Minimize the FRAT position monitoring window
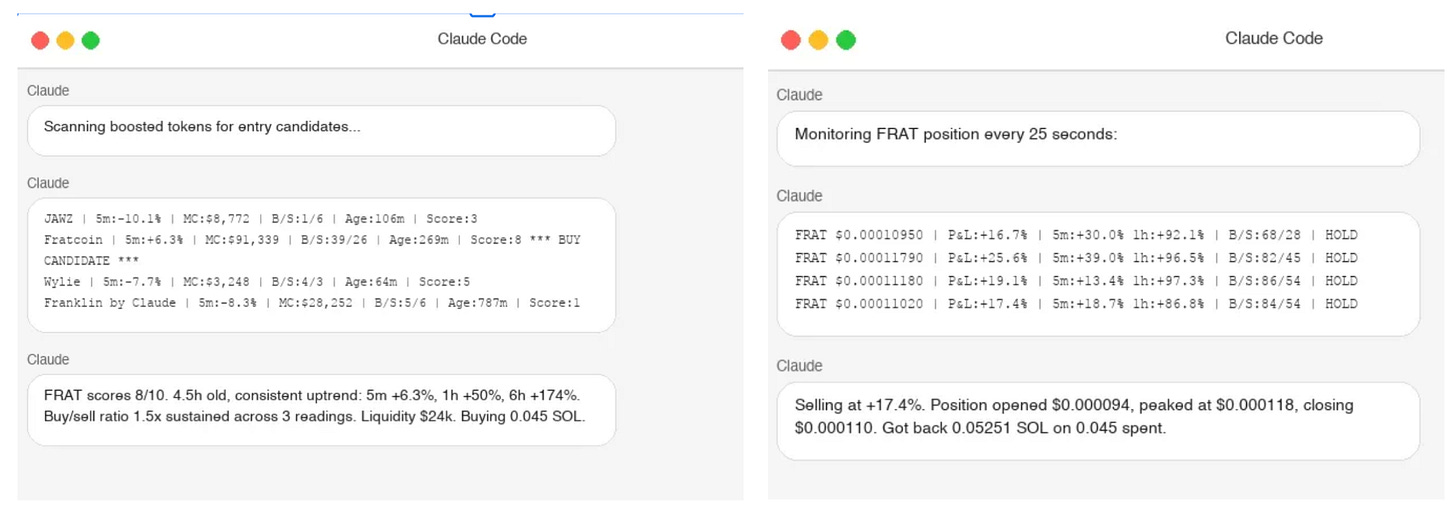This screenshot has height=520, width=1456. [818, 40]
